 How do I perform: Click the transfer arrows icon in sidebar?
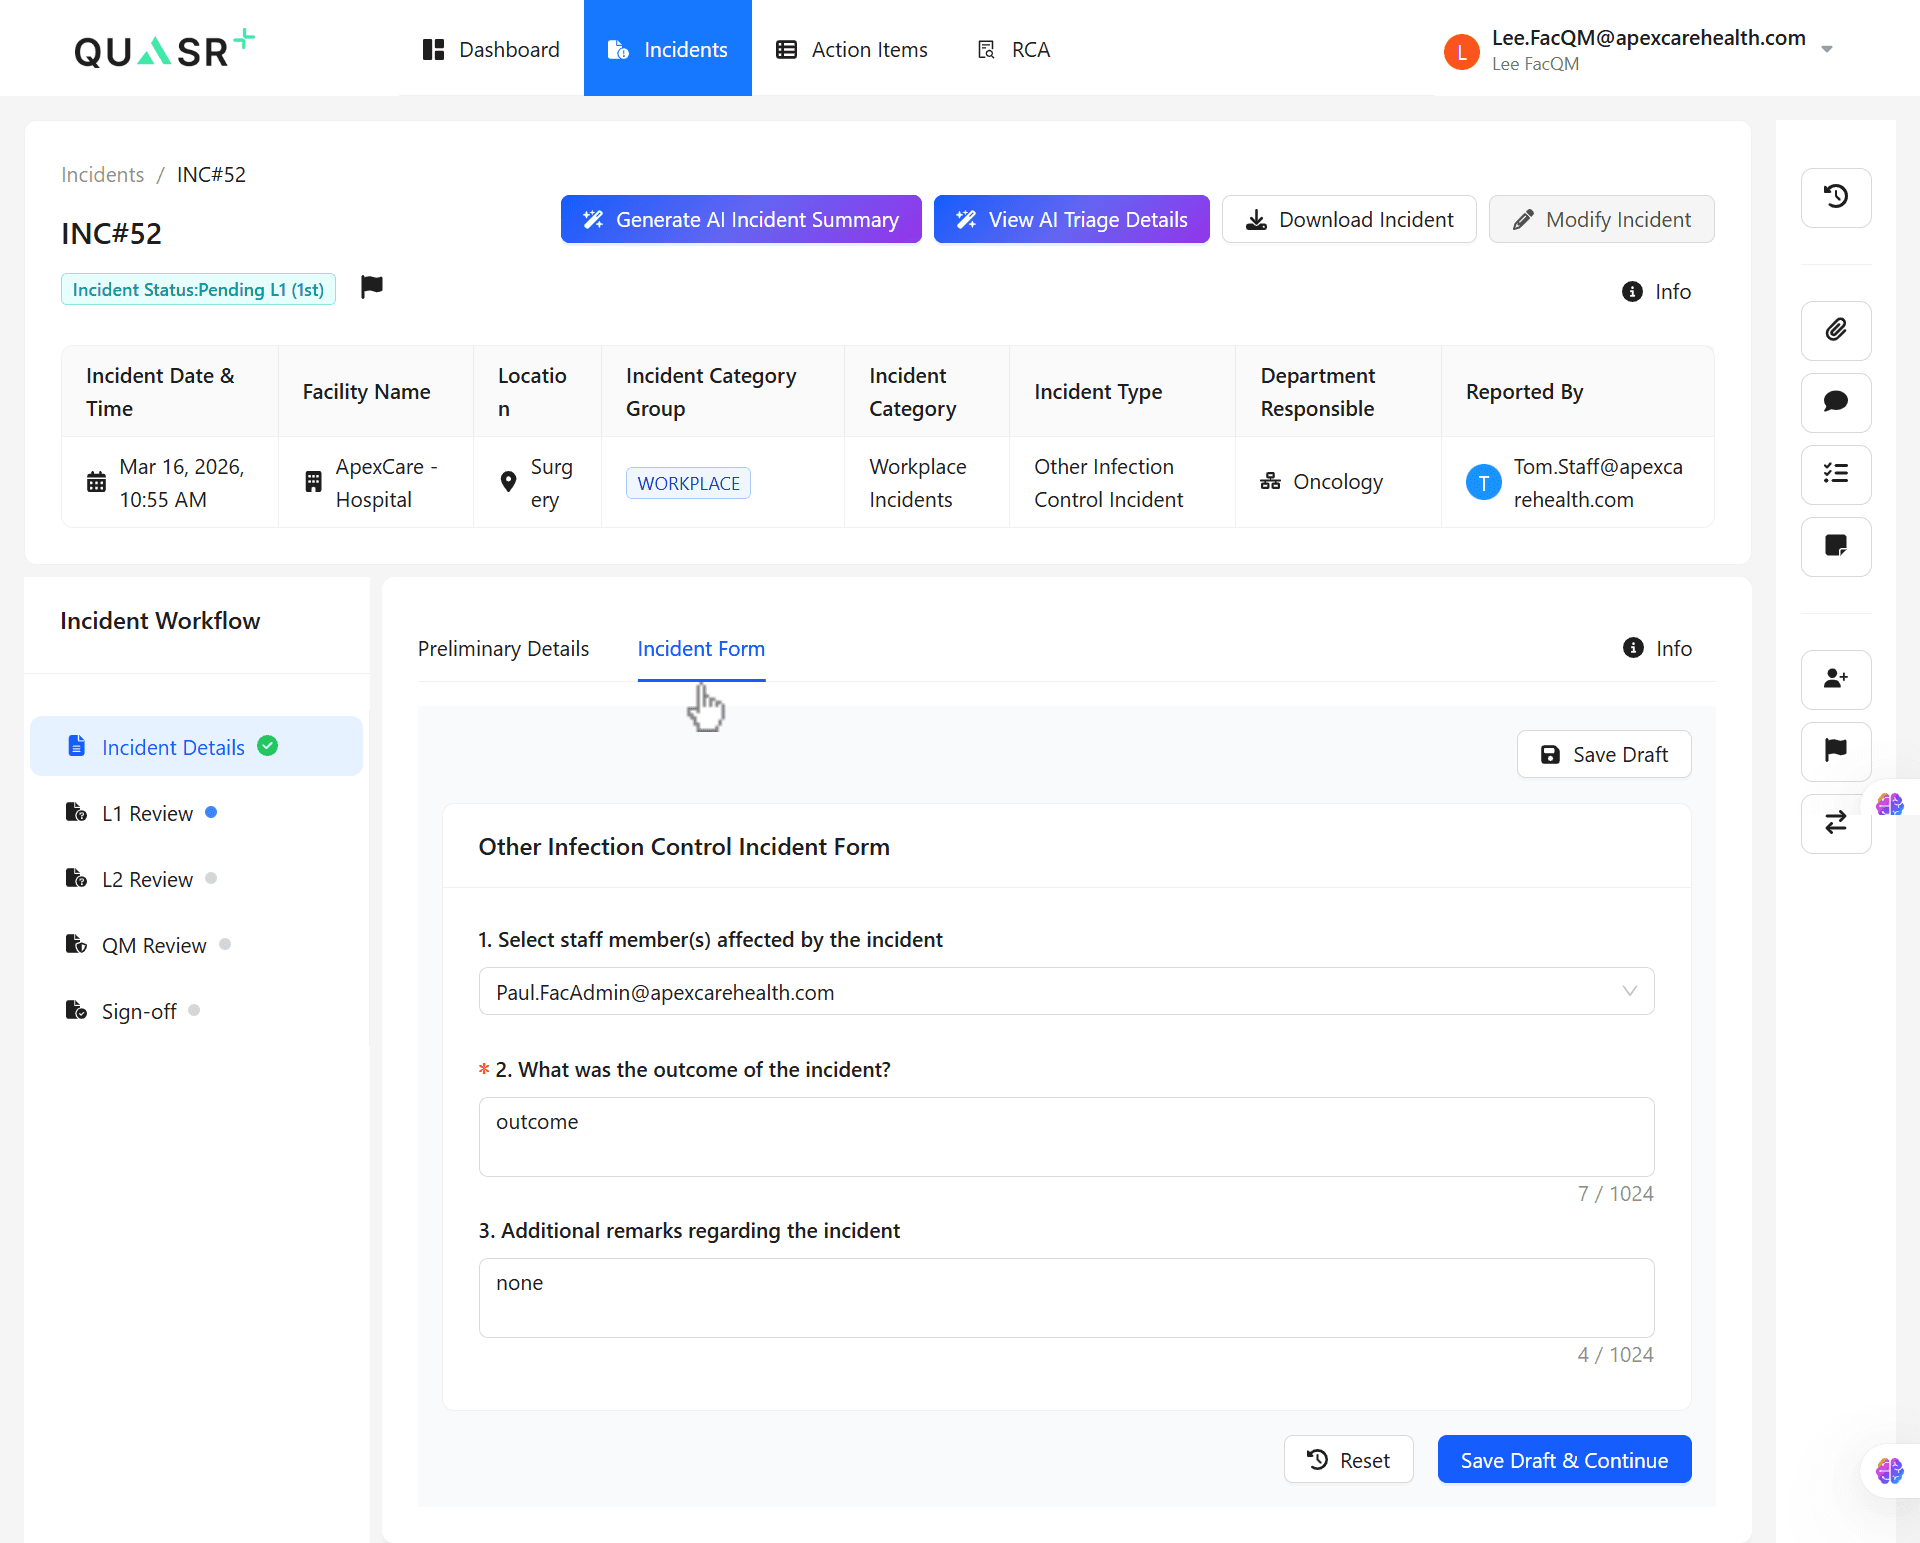coord(1835,823)
